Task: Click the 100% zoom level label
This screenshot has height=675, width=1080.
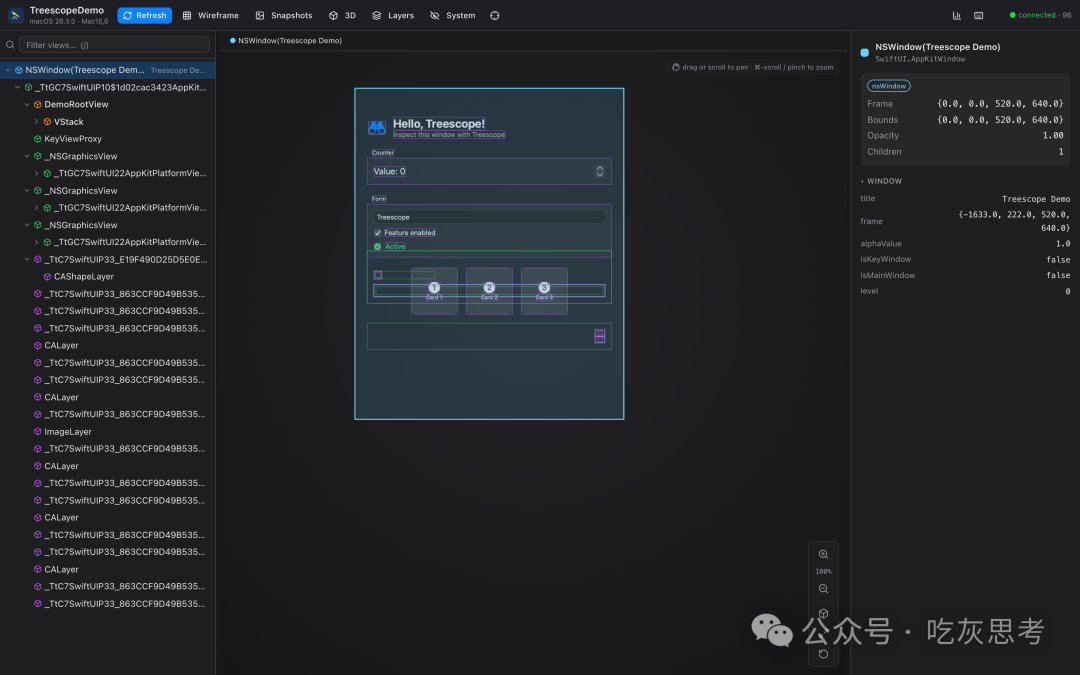Action: [823, 572]
